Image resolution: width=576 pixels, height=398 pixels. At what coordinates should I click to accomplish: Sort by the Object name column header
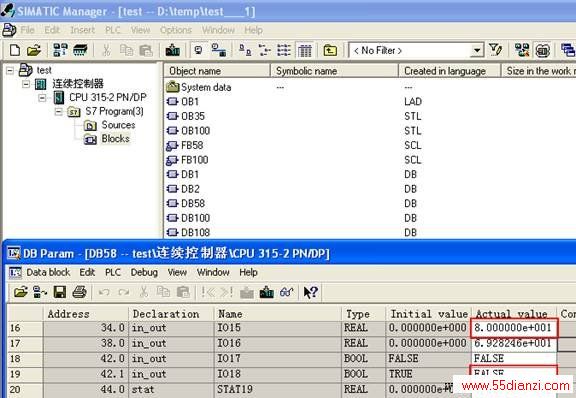pos(217,71)
